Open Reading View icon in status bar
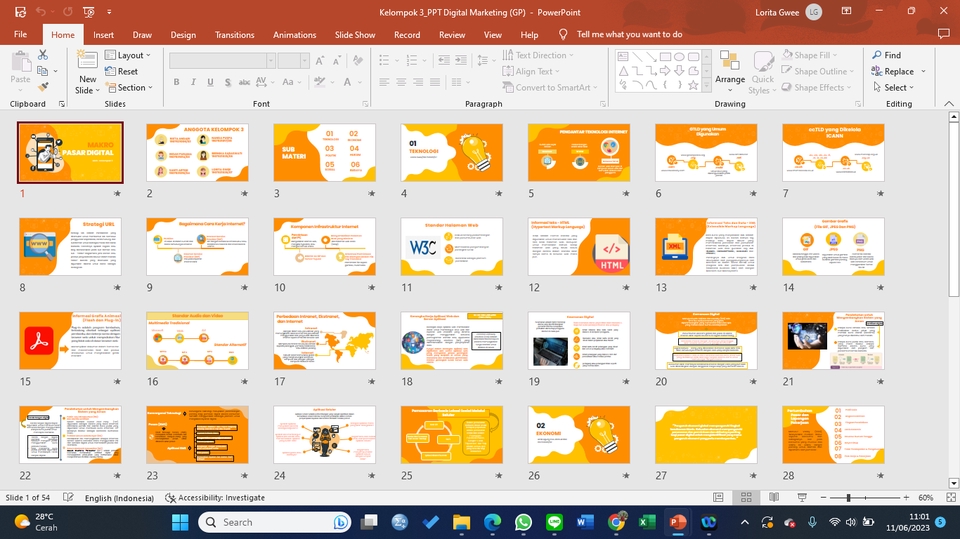This screenshot has width=960, height=539. coord(774,497)
